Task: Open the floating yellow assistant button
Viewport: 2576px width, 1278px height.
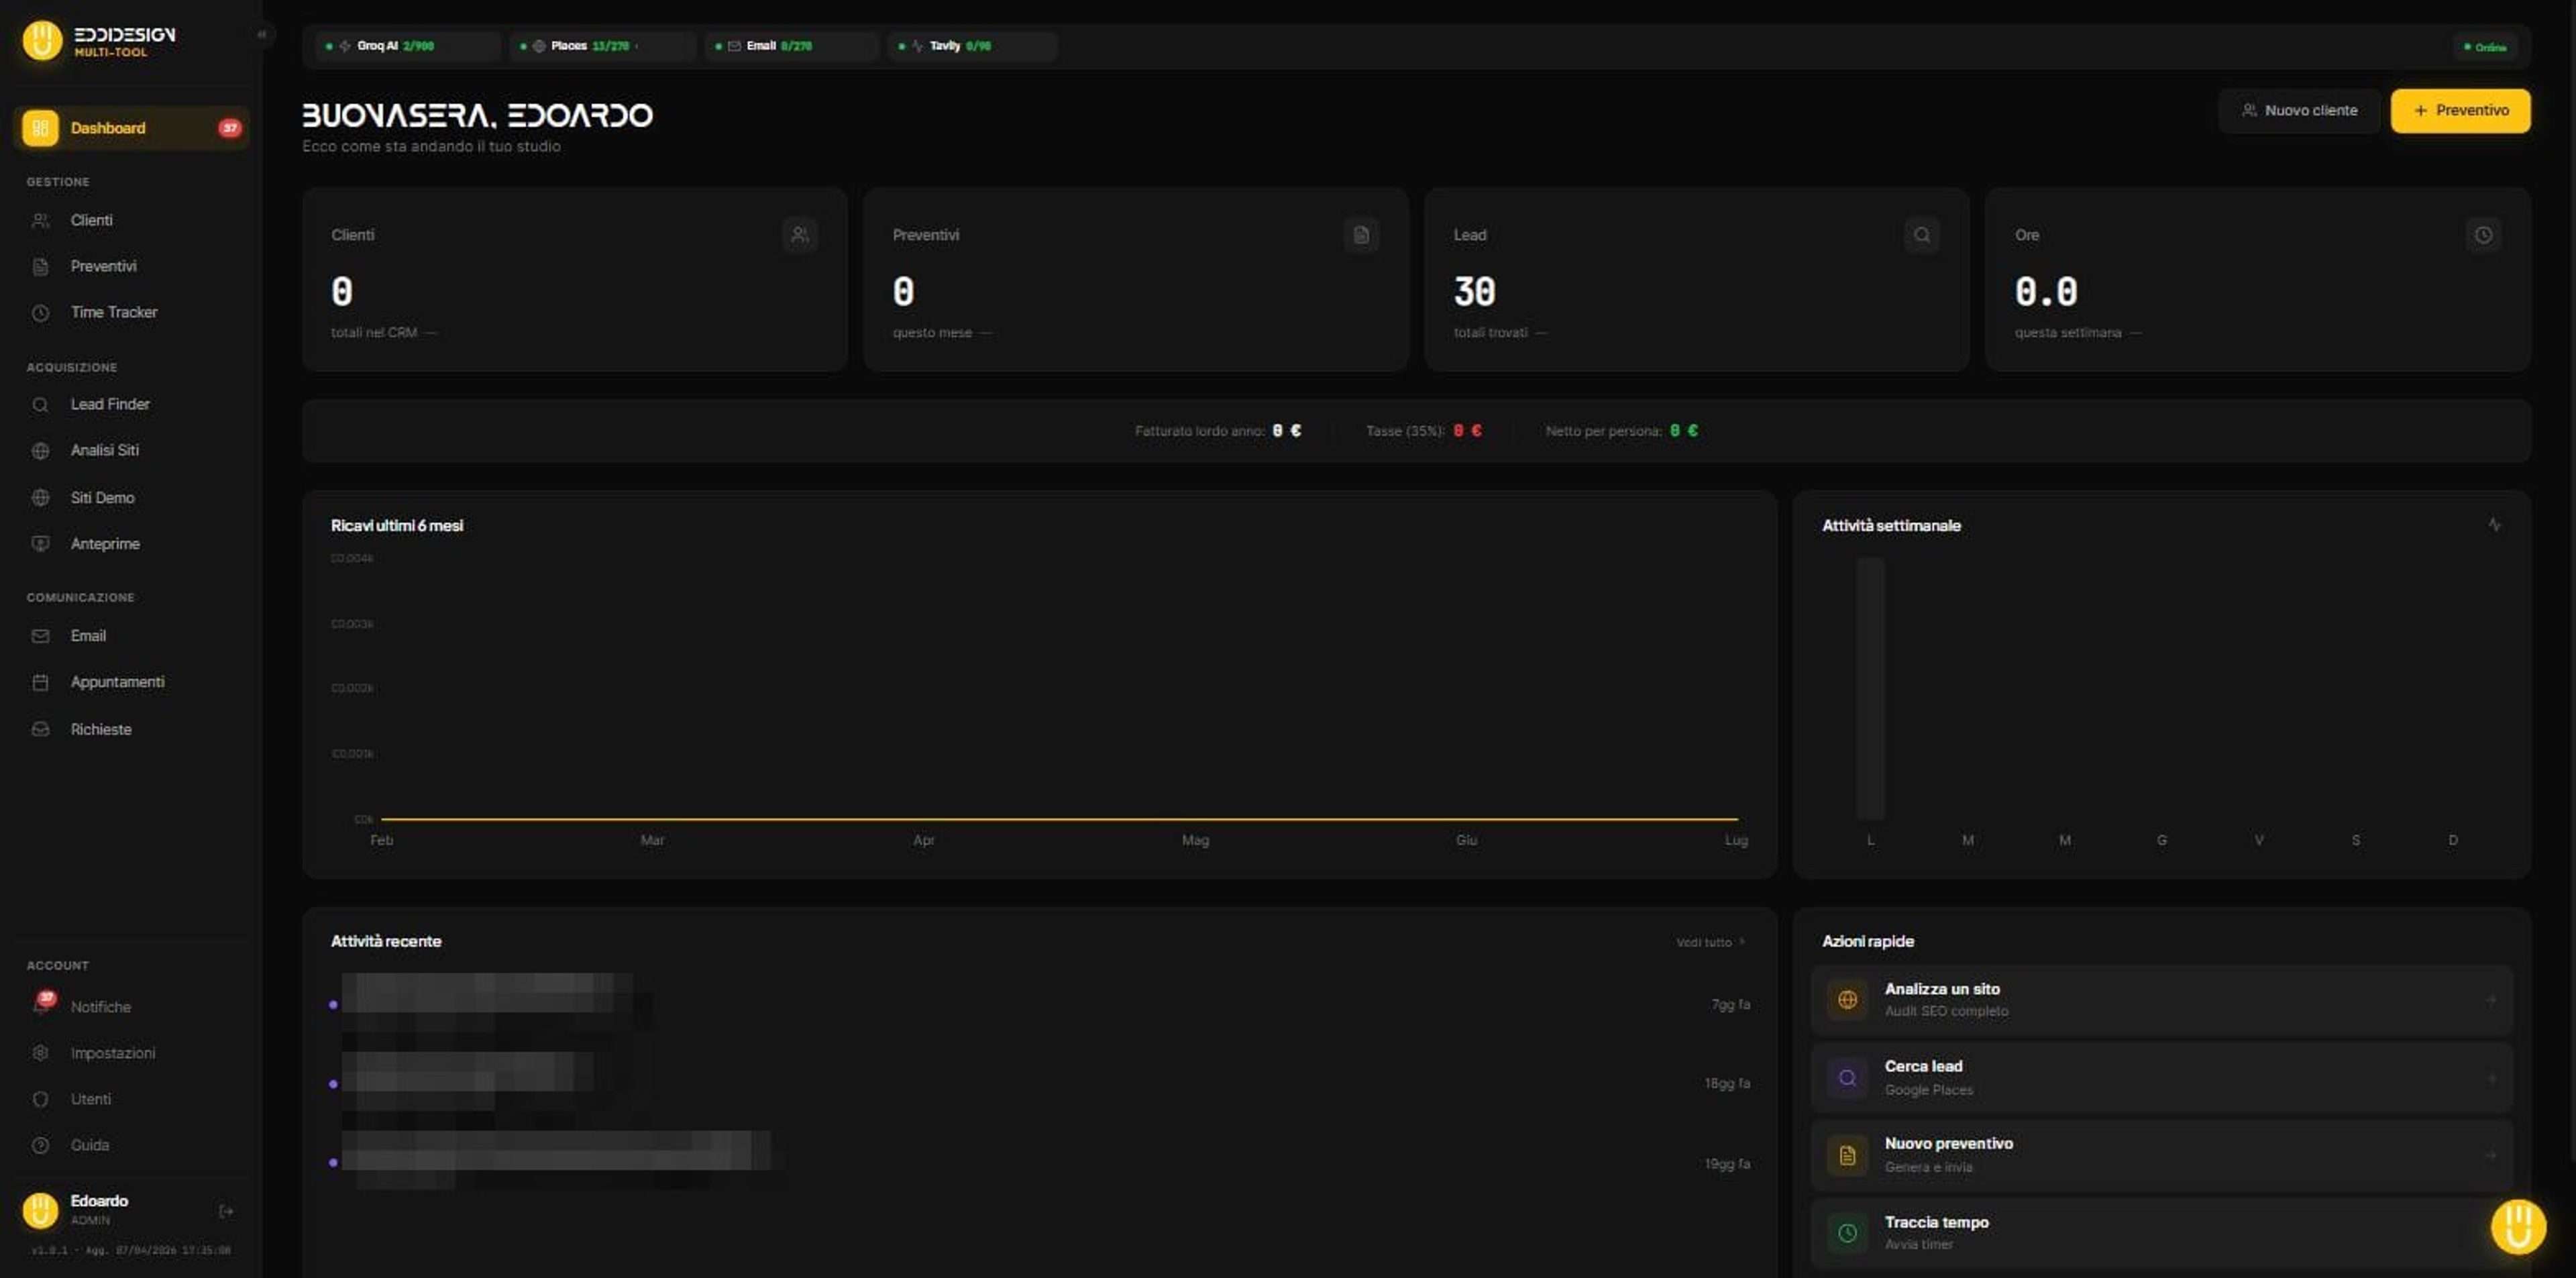Action: click(x=2518, y=1226)
